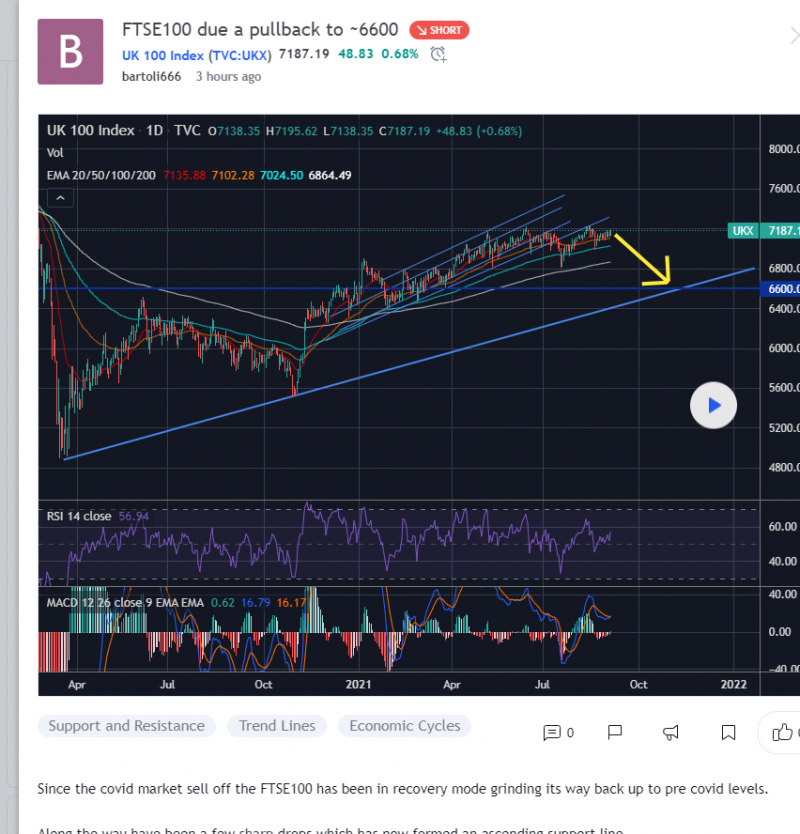Click the SHORT label badge

tap(439, 30)
